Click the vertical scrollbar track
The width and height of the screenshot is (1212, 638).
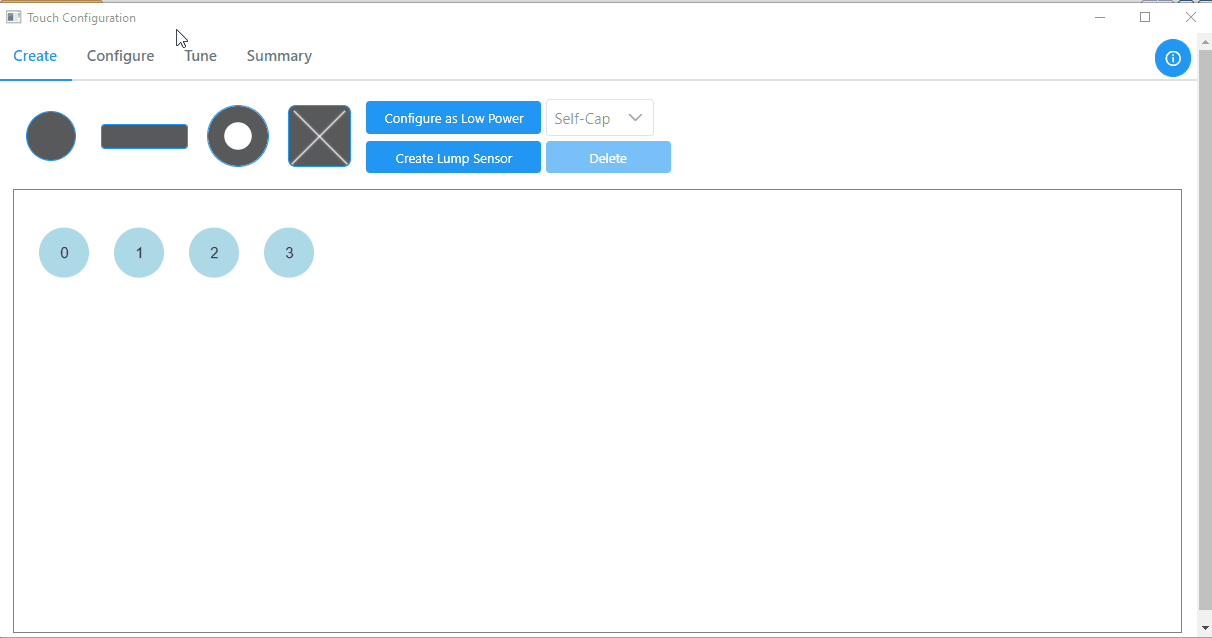pos(1204,330)
